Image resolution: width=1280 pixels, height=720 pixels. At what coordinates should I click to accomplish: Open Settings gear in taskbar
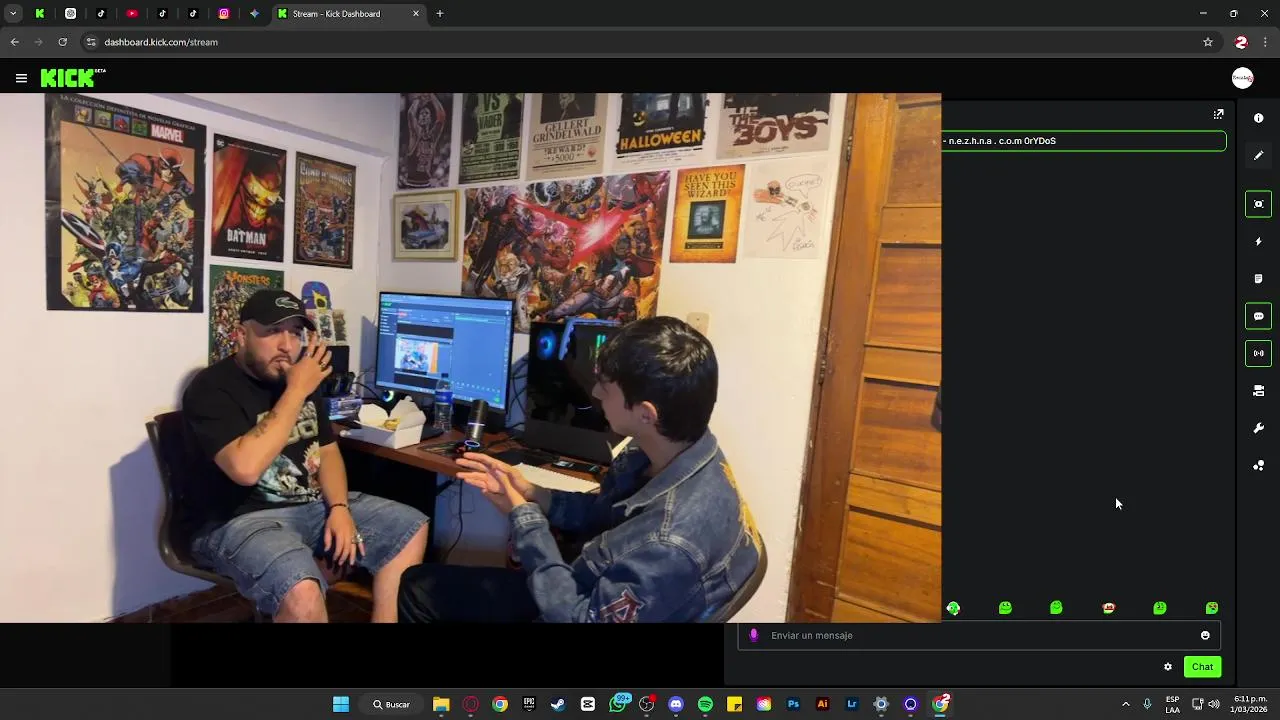(x=881, y=704)
